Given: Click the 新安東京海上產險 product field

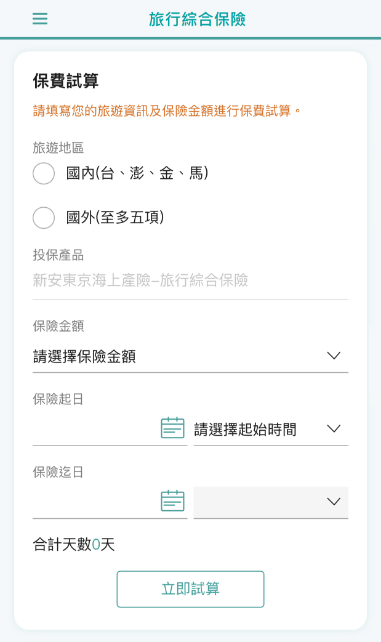Looking at the screenshot, I should pos(190,281).
